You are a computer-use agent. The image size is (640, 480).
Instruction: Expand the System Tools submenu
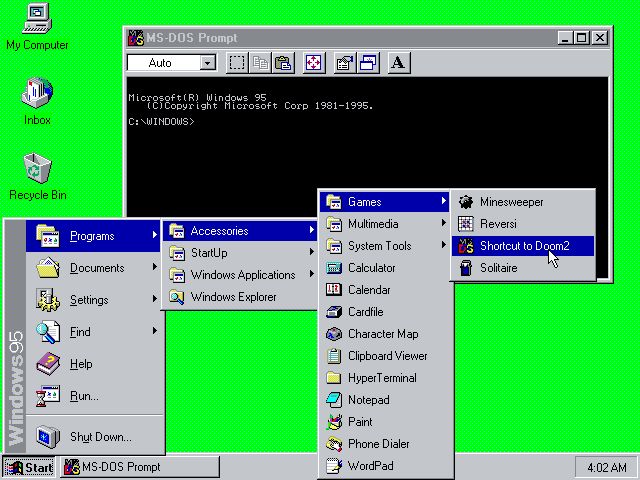click(x=384, y=246)
